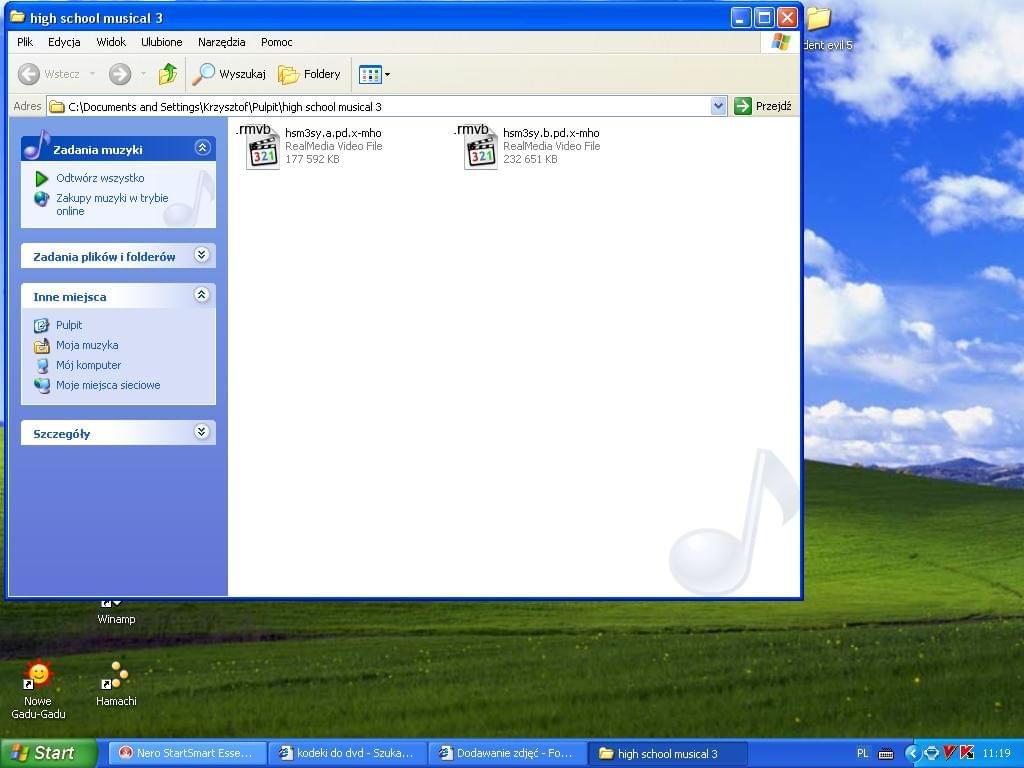Switch to Dodawanie zdjęć taskbar window
Screen dimensions: 1024x768
pos(507,753)
